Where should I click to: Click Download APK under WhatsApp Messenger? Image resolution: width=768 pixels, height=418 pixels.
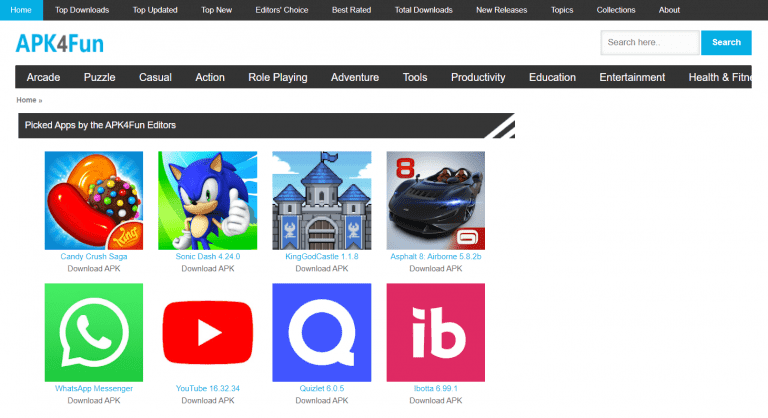94,400
